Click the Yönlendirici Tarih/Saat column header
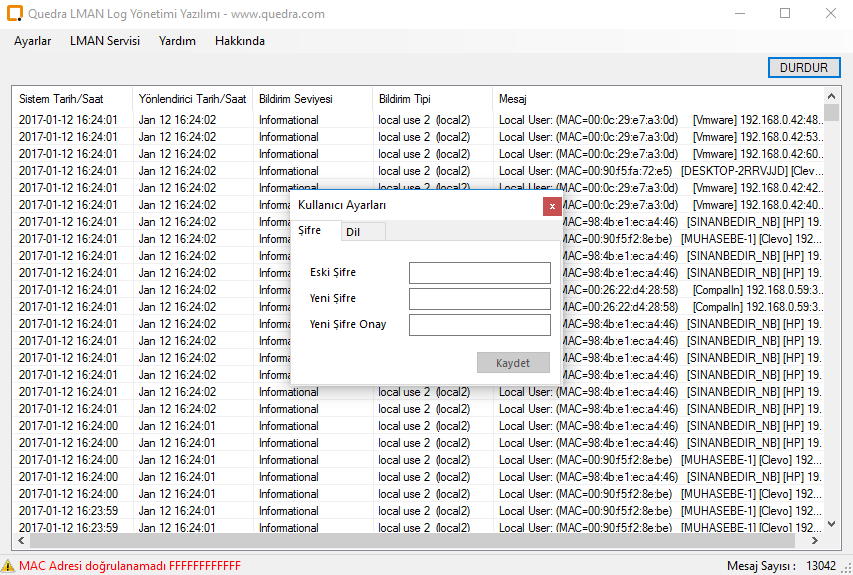853x575 pixels. 192,99
